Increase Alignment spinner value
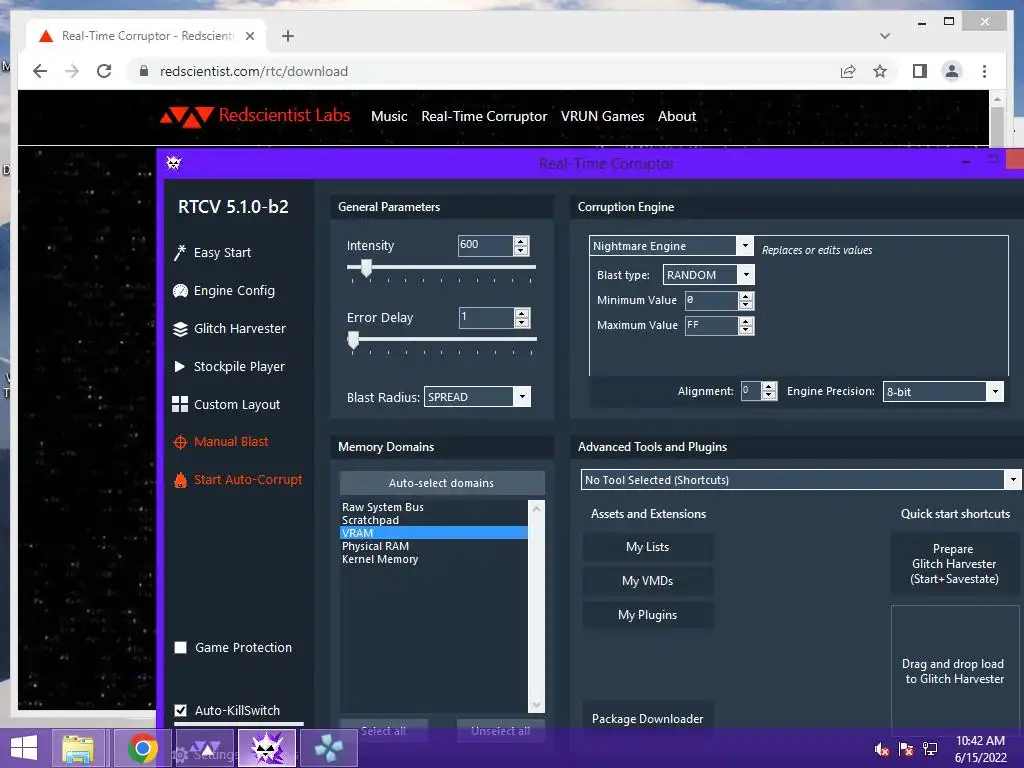1024x768 pixels. pyautogui.click(x=769, y=387)
